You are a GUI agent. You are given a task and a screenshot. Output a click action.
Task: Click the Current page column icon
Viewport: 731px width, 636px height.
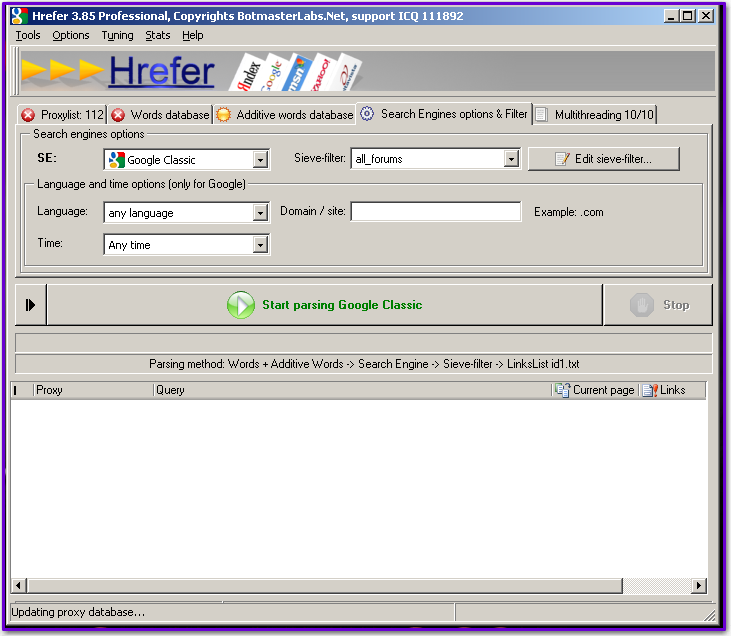pyautogui.click(x=562, y=390)
